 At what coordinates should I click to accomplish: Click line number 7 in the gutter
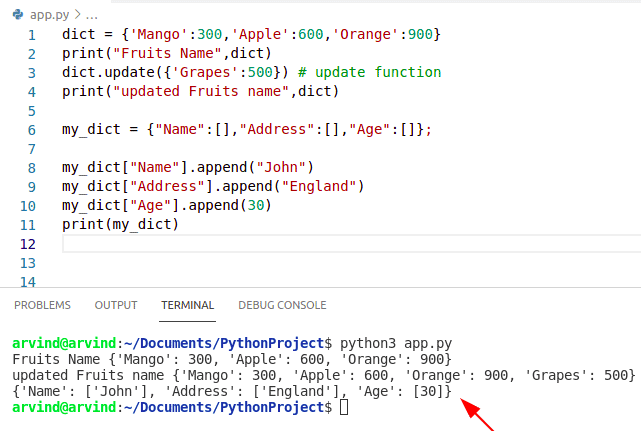[x=31, y=149]
